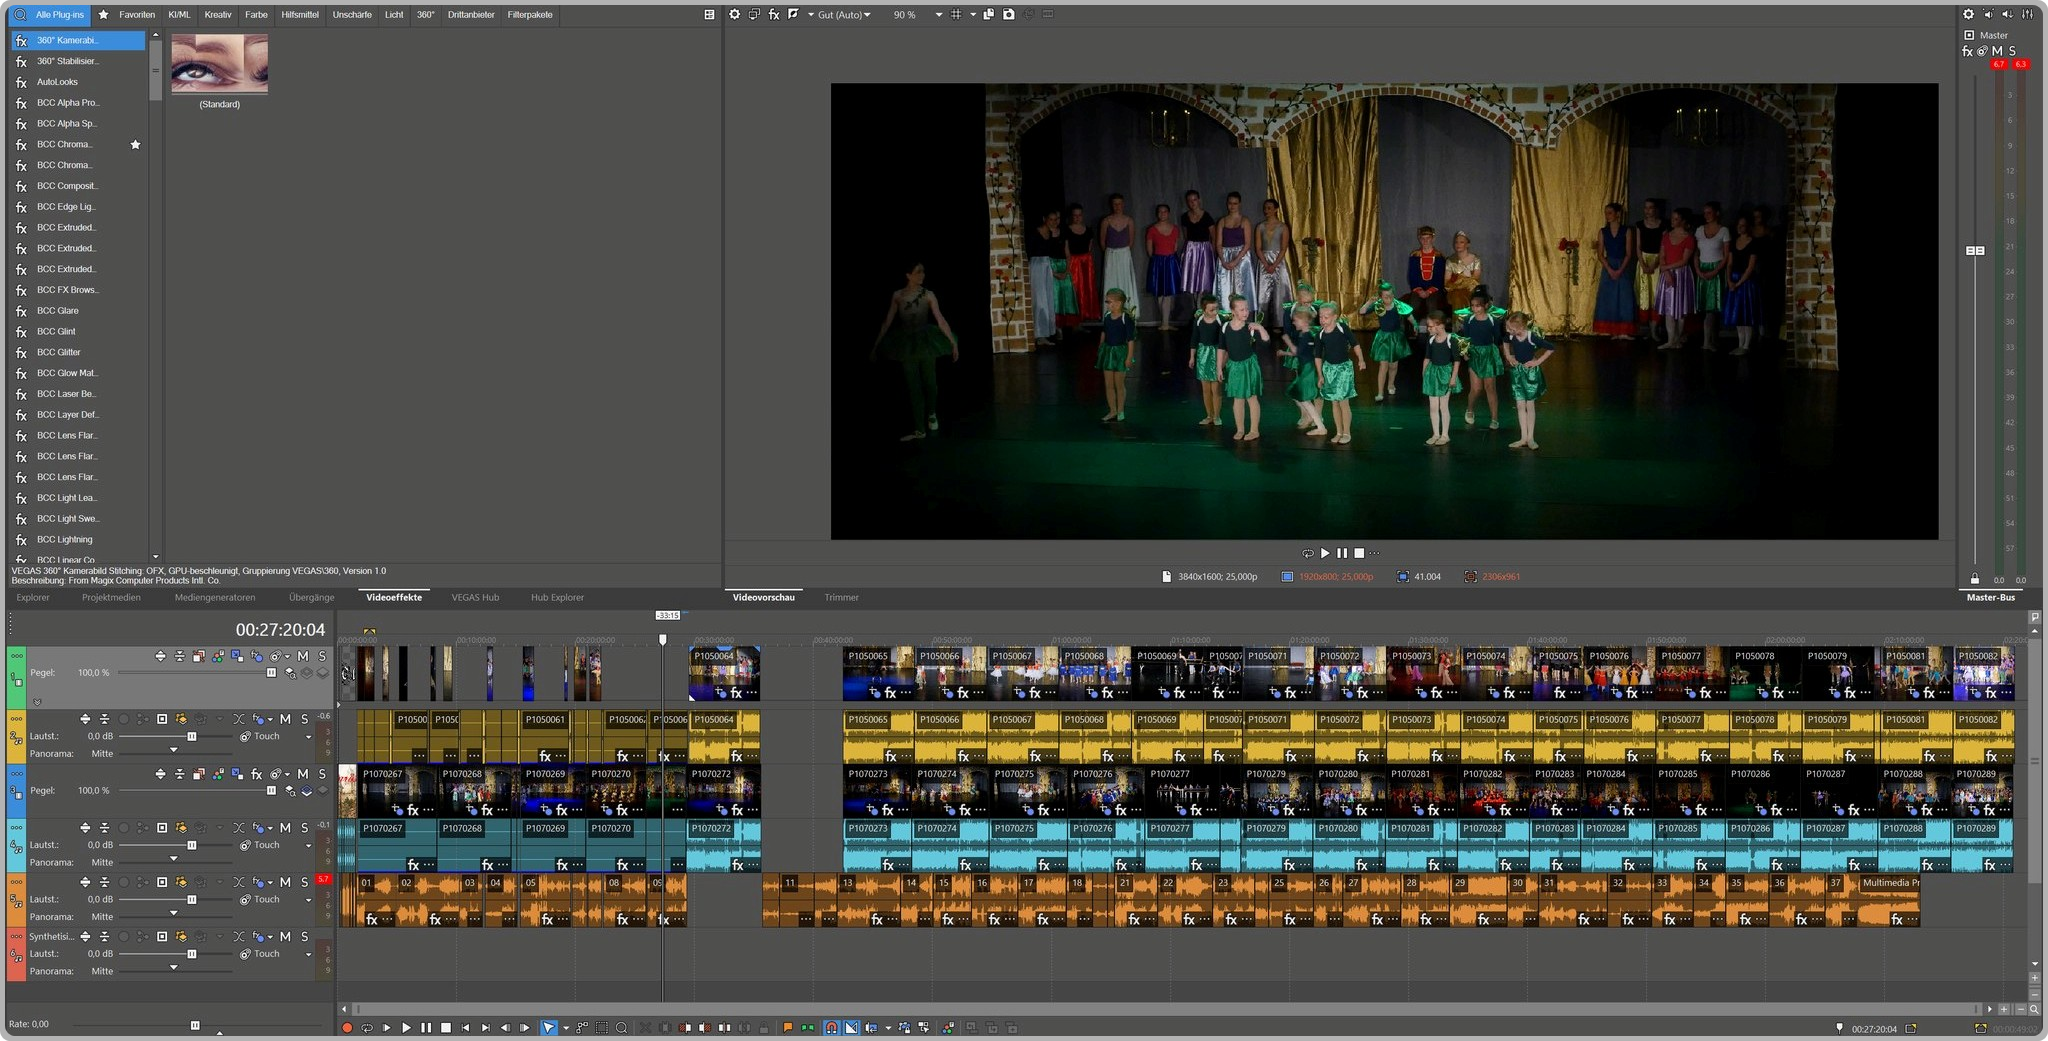
Task: Filter plug-ins by Favoriten
Action: (136, 15)
